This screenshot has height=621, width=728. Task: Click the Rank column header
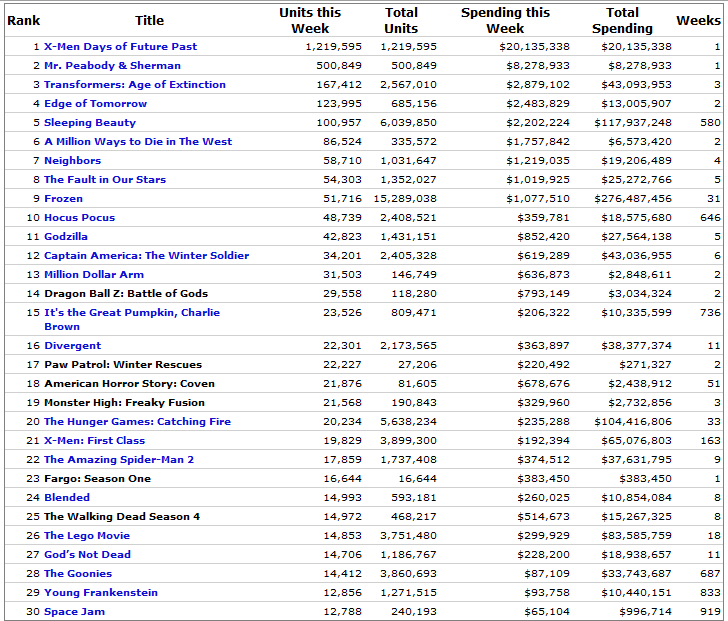[23, 20]
